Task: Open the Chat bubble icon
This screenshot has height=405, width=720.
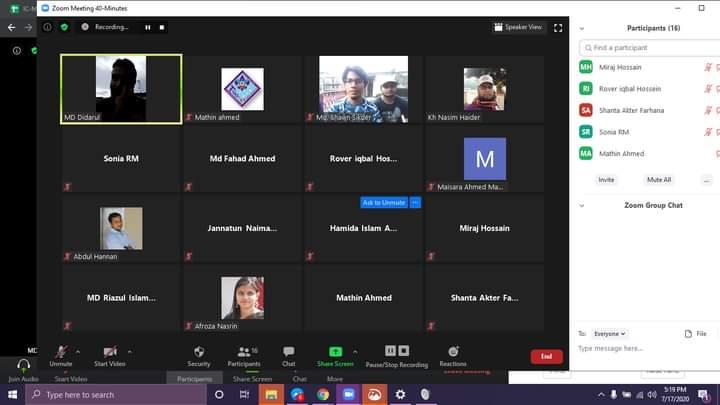Action: point(288,352)
